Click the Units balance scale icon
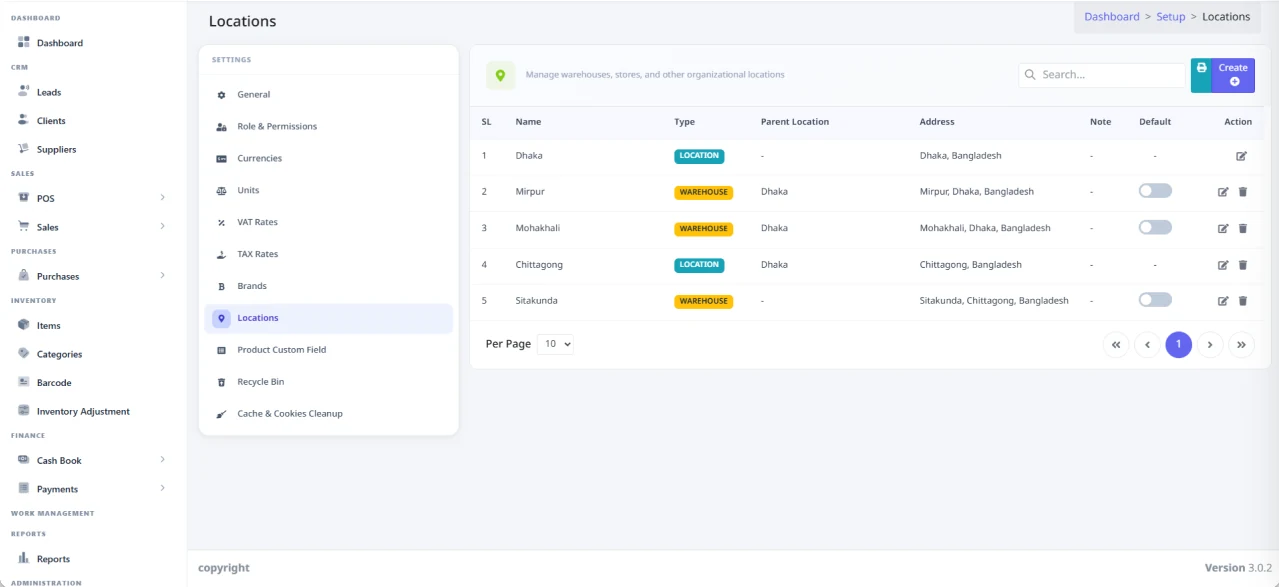 coord(222,191)
